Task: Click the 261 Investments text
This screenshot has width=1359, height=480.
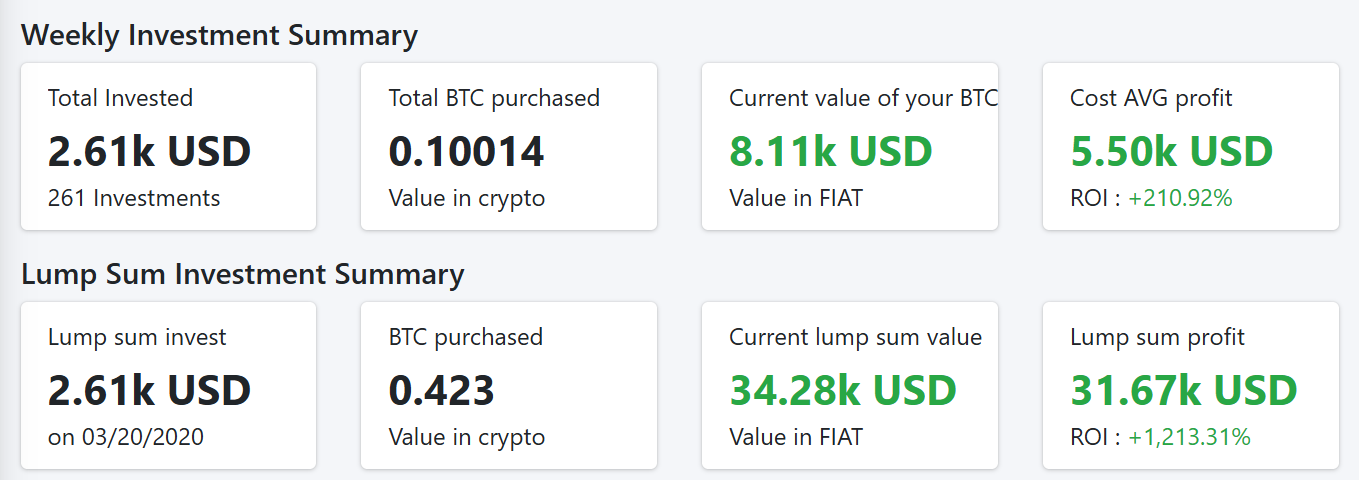Action: pos(134,198)
